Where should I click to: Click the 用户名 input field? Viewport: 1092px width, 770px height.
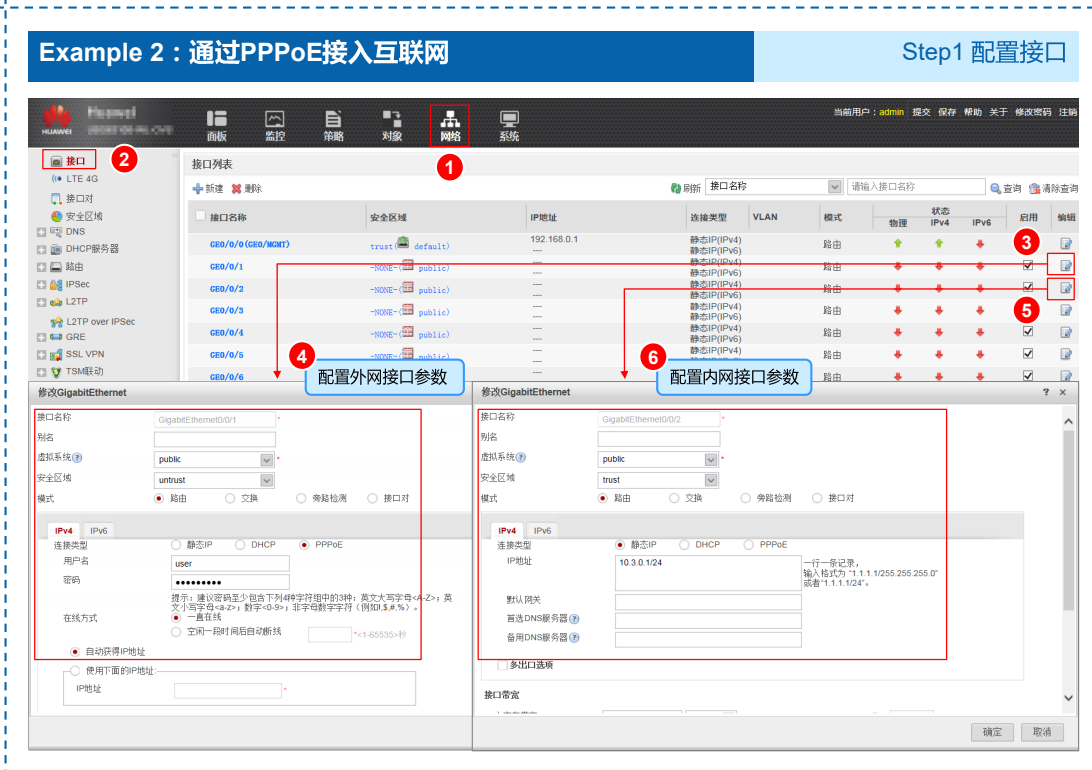[230, 563]
